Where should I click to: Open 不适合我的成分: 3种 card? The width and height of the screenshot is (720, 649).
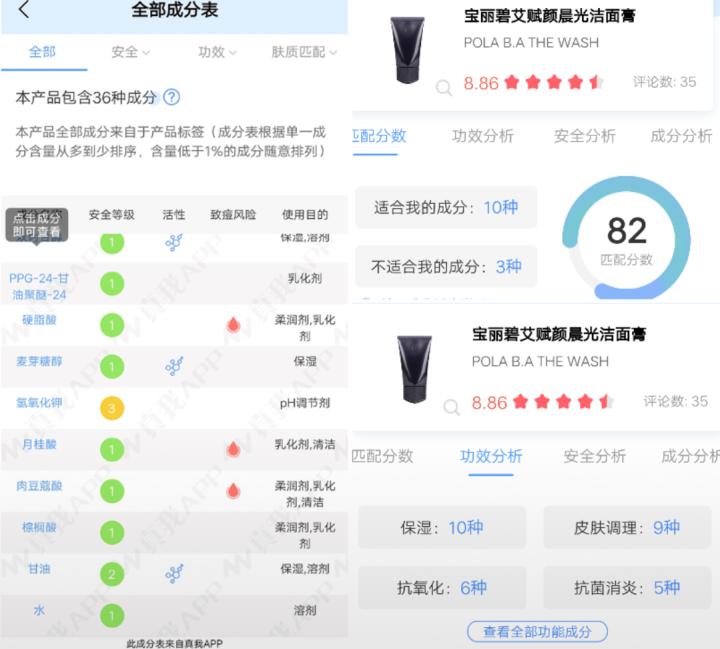point(446,266)
